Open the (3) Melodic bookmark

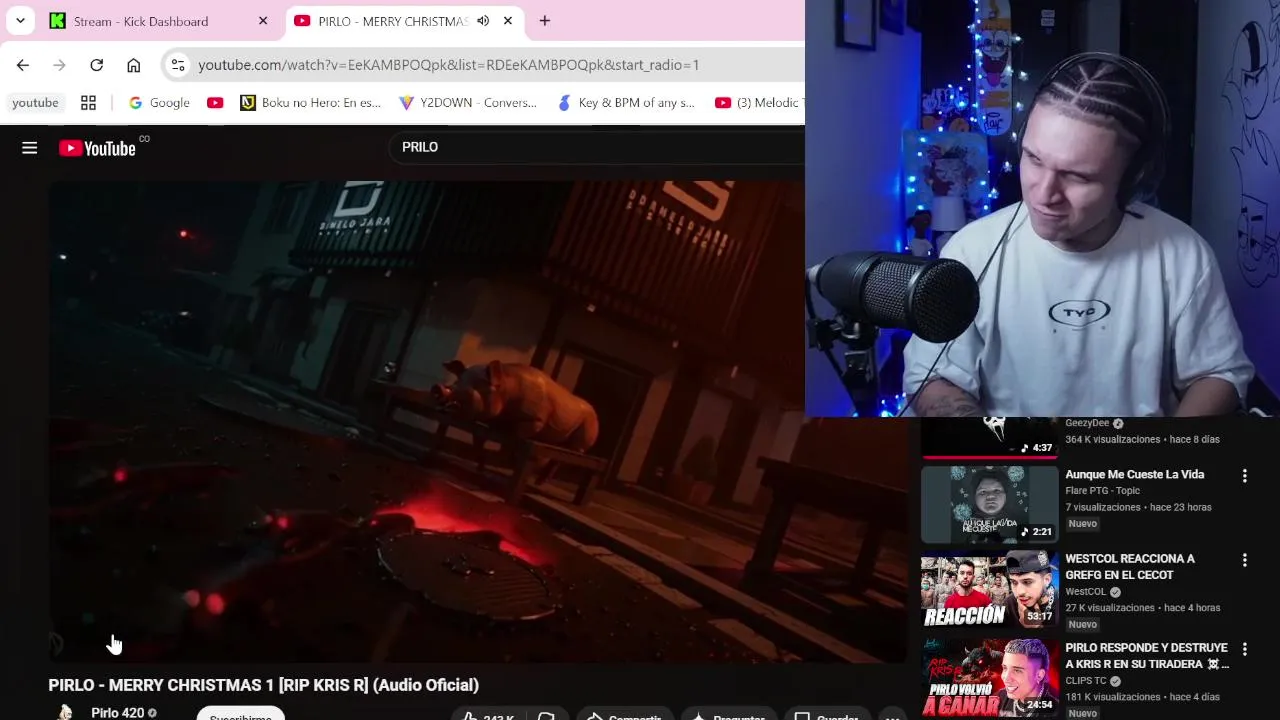pyautogui.click(x=758, y=103)
